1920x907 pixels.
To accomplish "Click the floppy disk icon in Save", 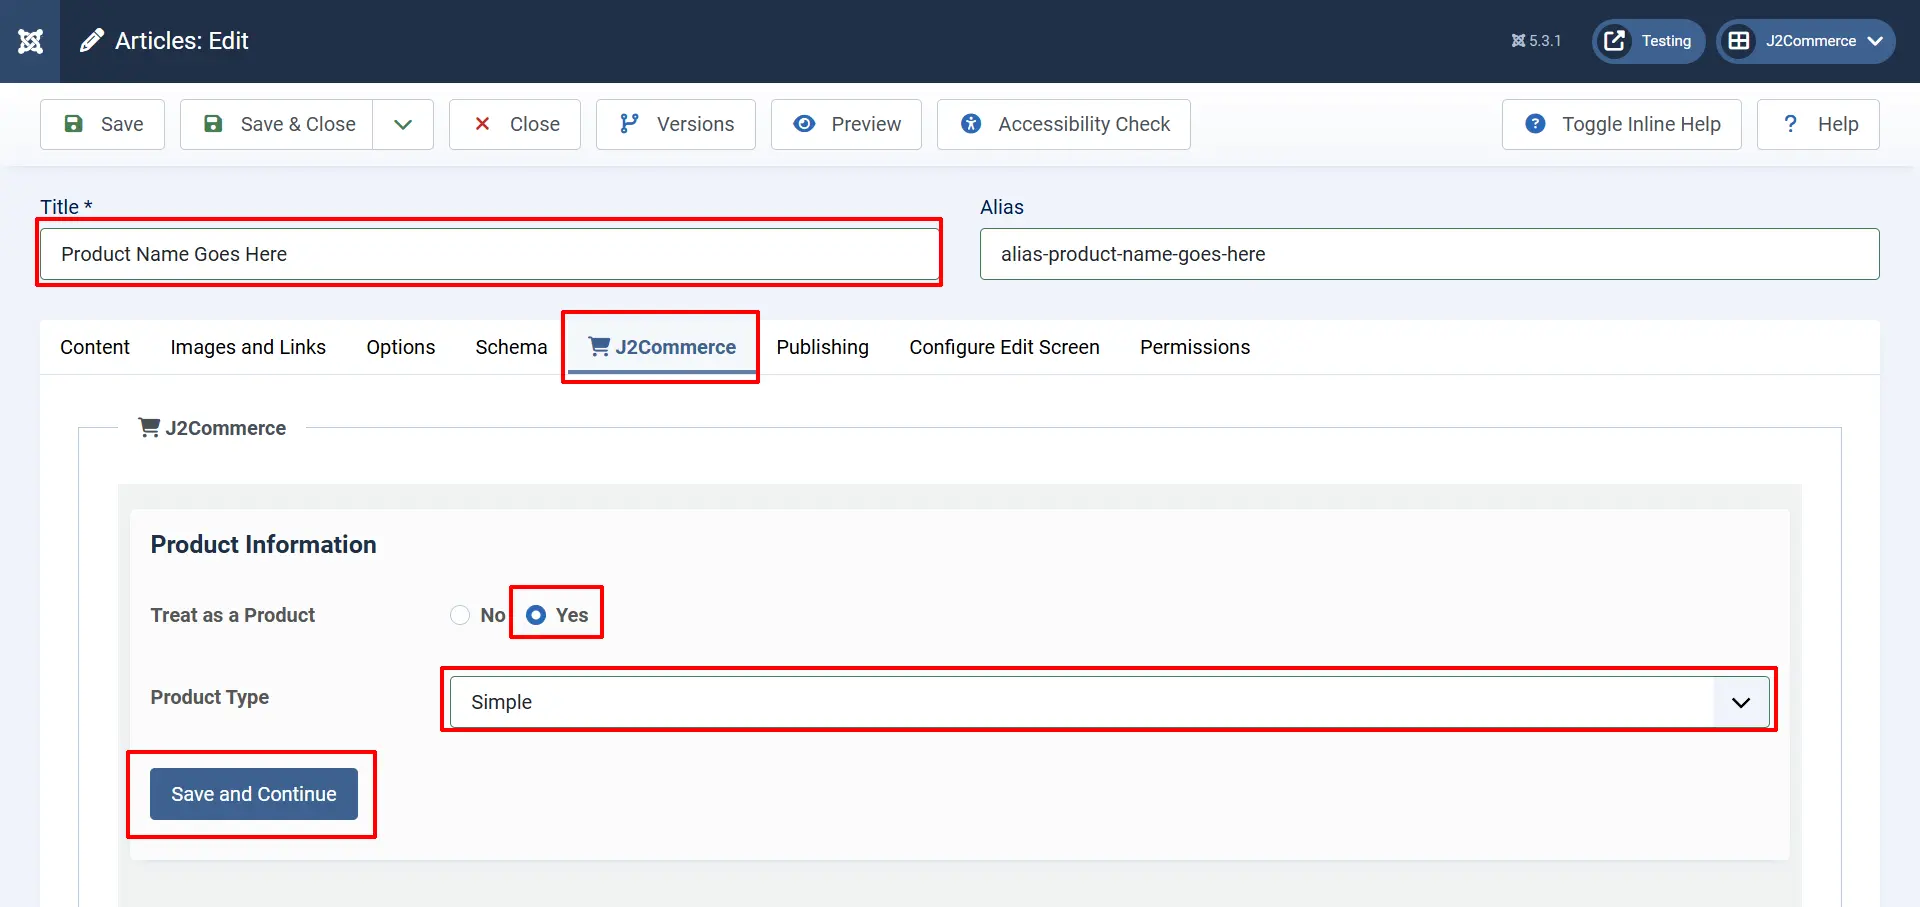I will [x=73, y=124].
